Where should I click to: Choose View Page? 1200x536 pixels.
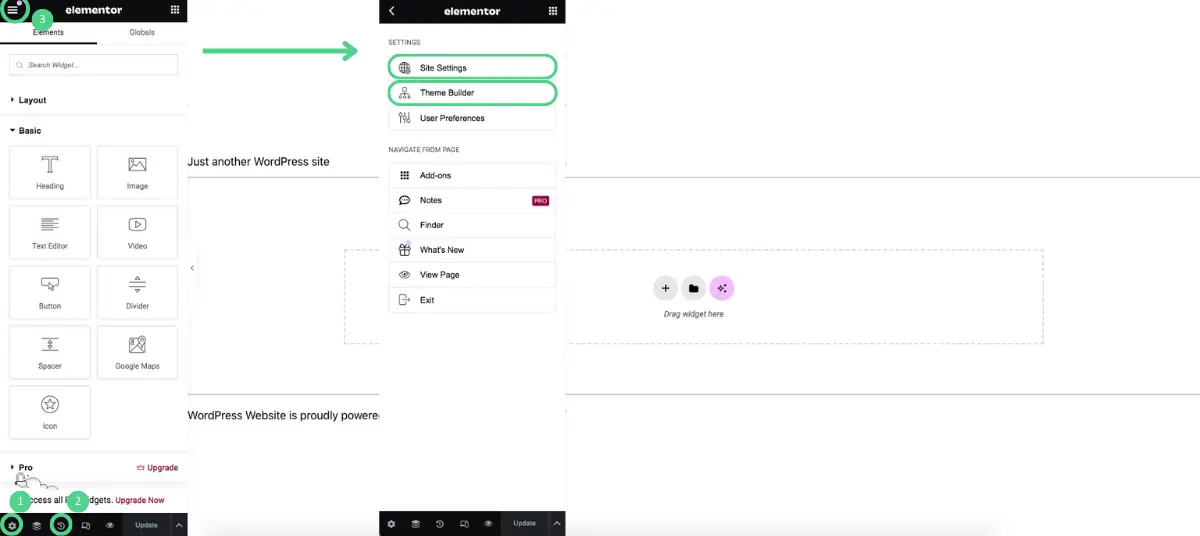tap(472, 275)
